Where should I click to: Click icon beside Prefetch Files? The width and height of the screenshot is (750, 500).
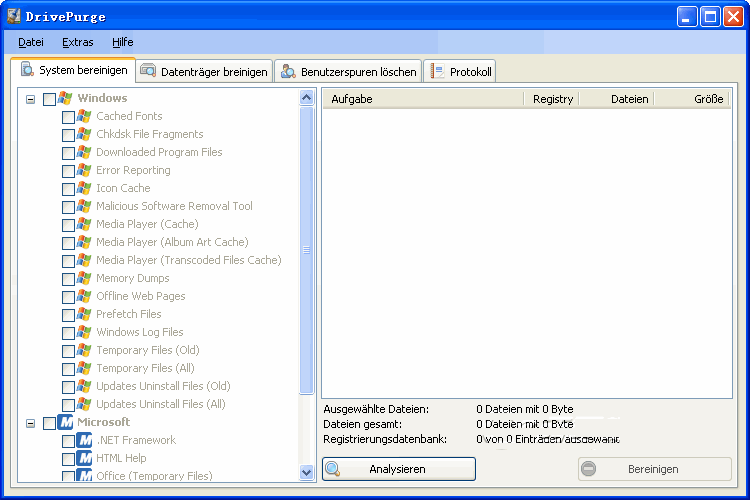[x=84, y=314]
